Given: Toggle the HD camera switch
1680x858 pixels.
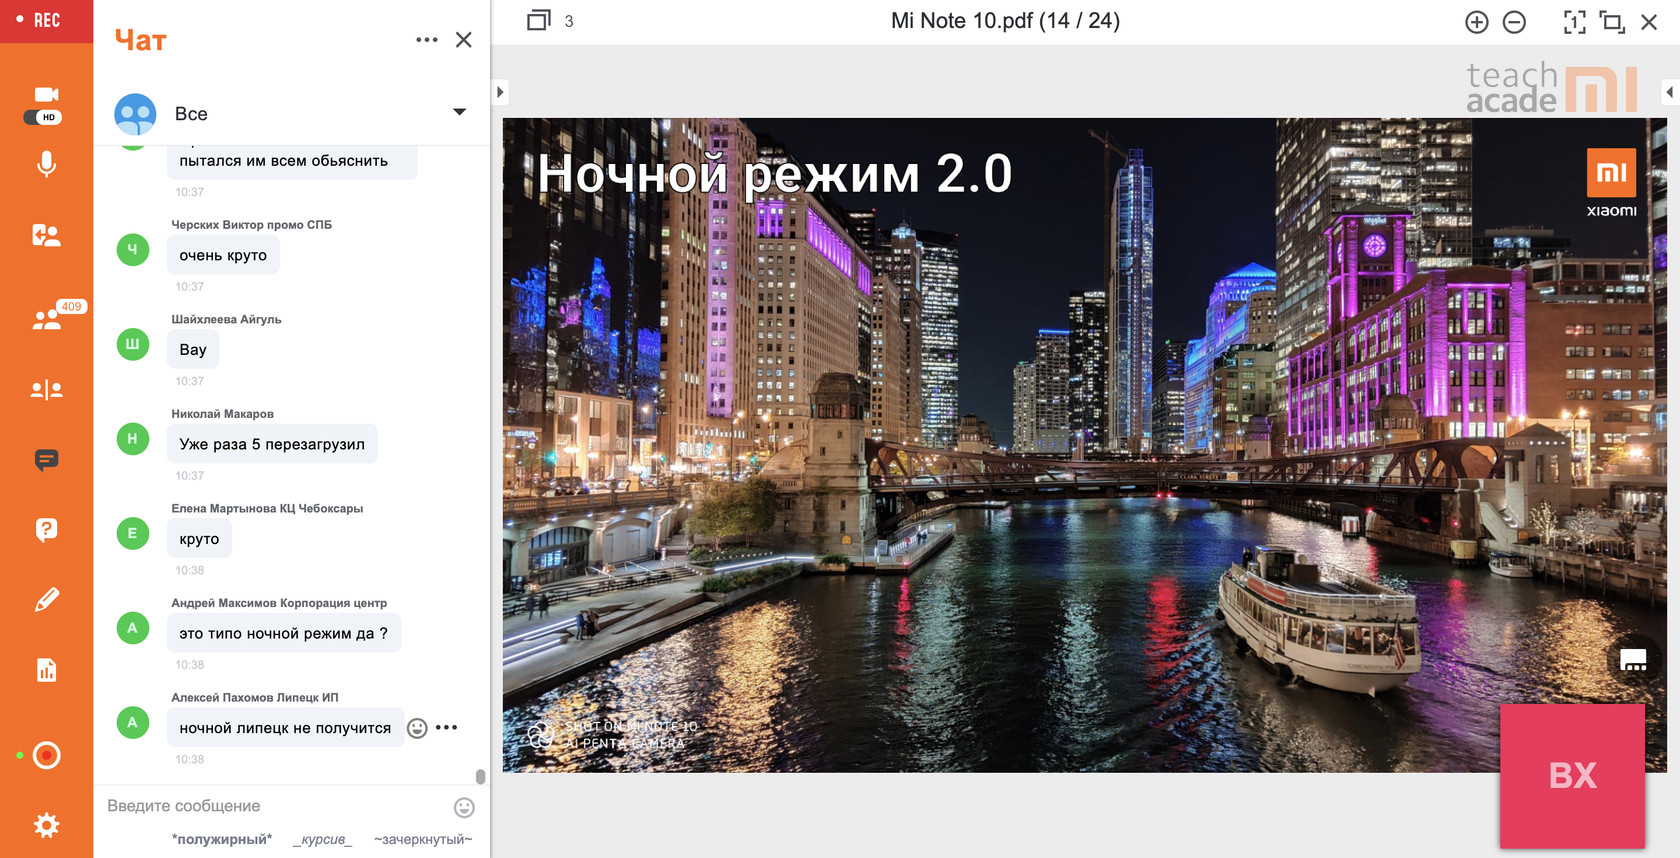Looking at the screenshot, I should pos(43,117).
